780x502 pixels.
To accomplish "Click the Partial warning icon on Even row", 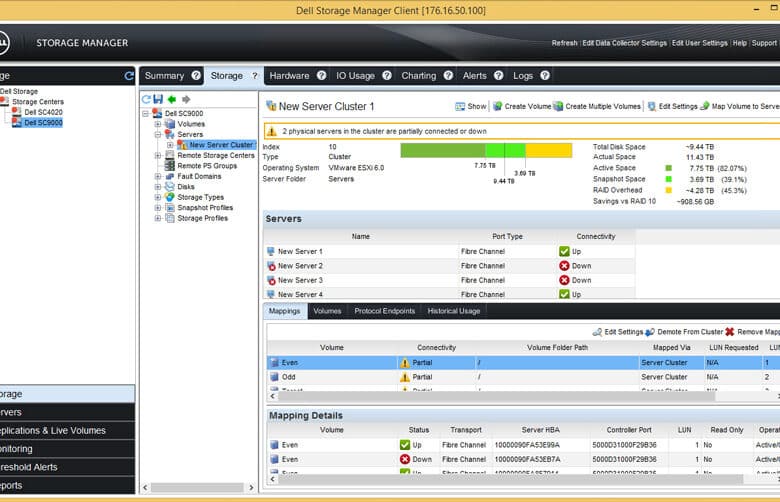I will pyautogui.click(x=405, y=363).
